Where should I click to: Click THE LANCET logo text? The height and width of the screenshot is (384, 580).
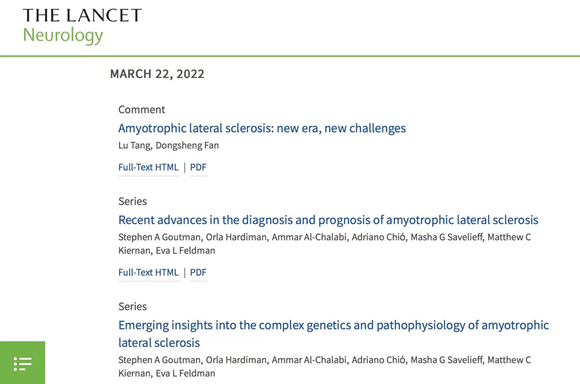tap(82, 16)
